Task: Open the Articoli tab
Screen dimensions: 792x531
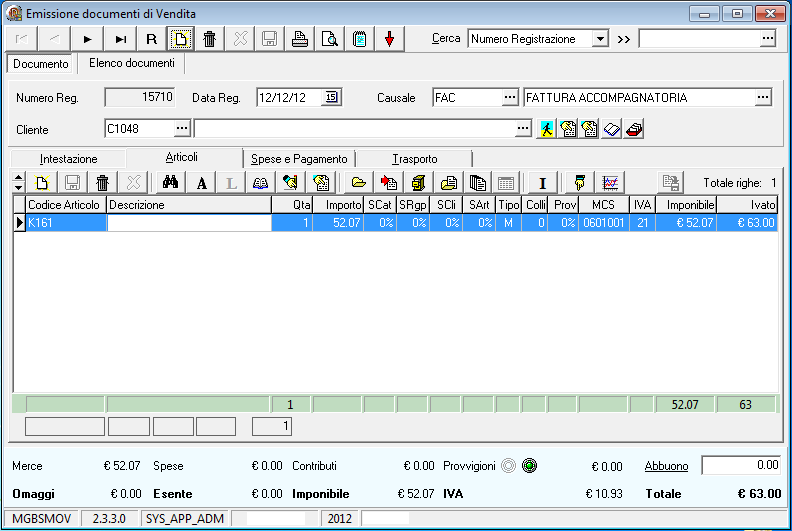Action: 182,157
